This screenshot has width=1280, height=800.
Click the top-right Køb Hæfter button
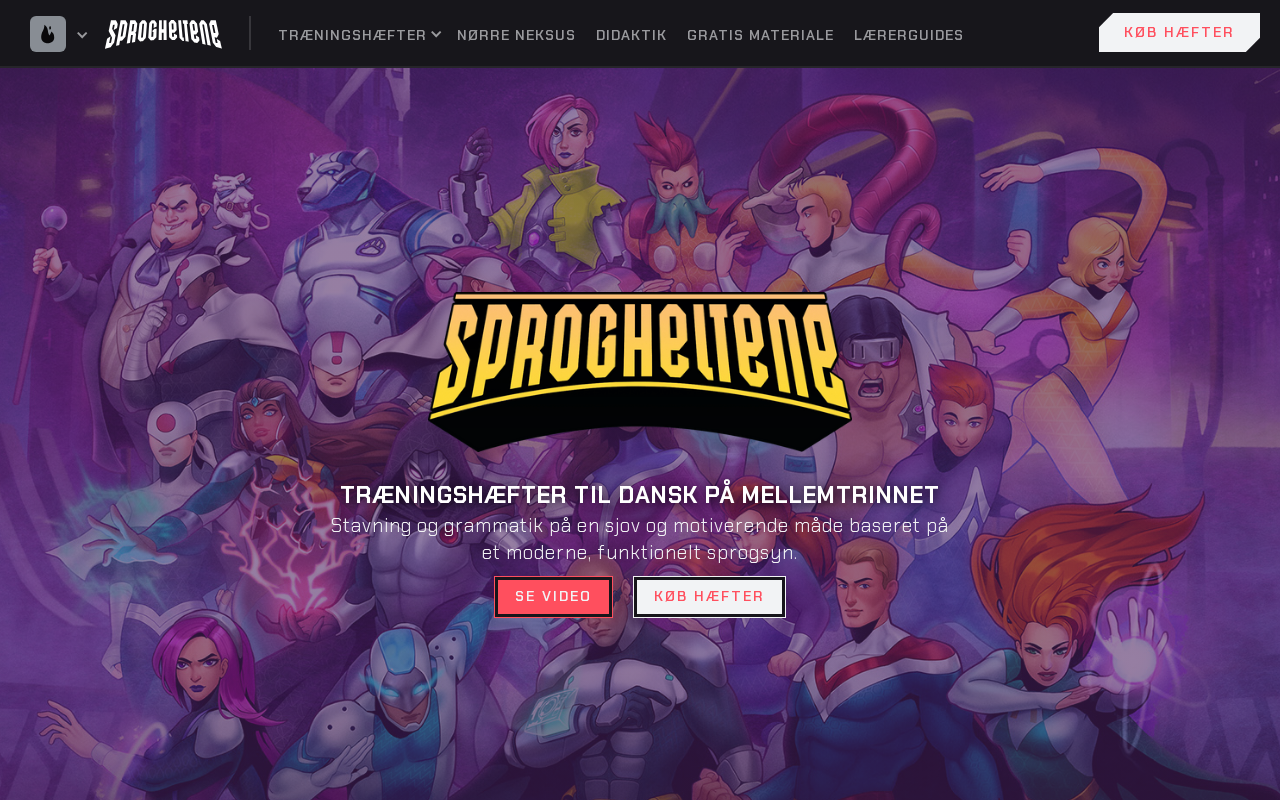point(1179,33)
